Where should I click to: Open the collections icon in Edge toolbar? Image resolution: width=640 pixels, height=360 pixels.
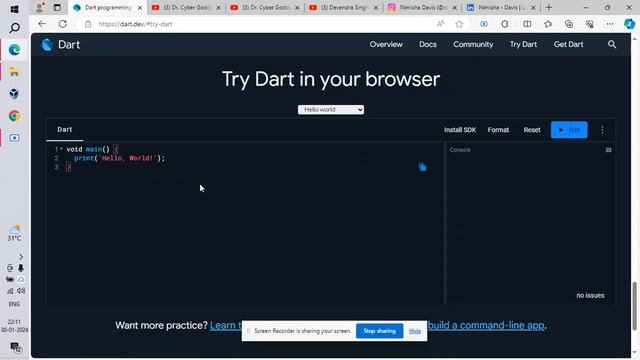[569, 24]
